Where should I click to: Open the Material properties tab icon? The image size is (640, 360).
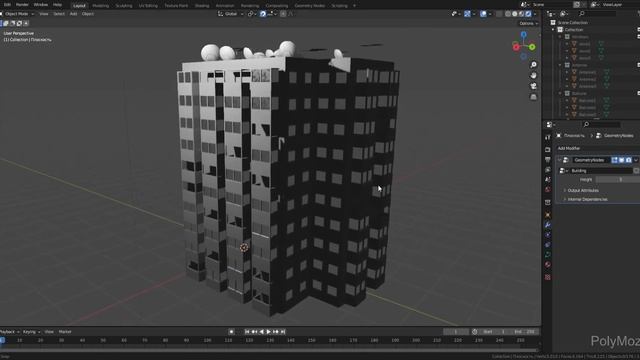click(548, 265)
